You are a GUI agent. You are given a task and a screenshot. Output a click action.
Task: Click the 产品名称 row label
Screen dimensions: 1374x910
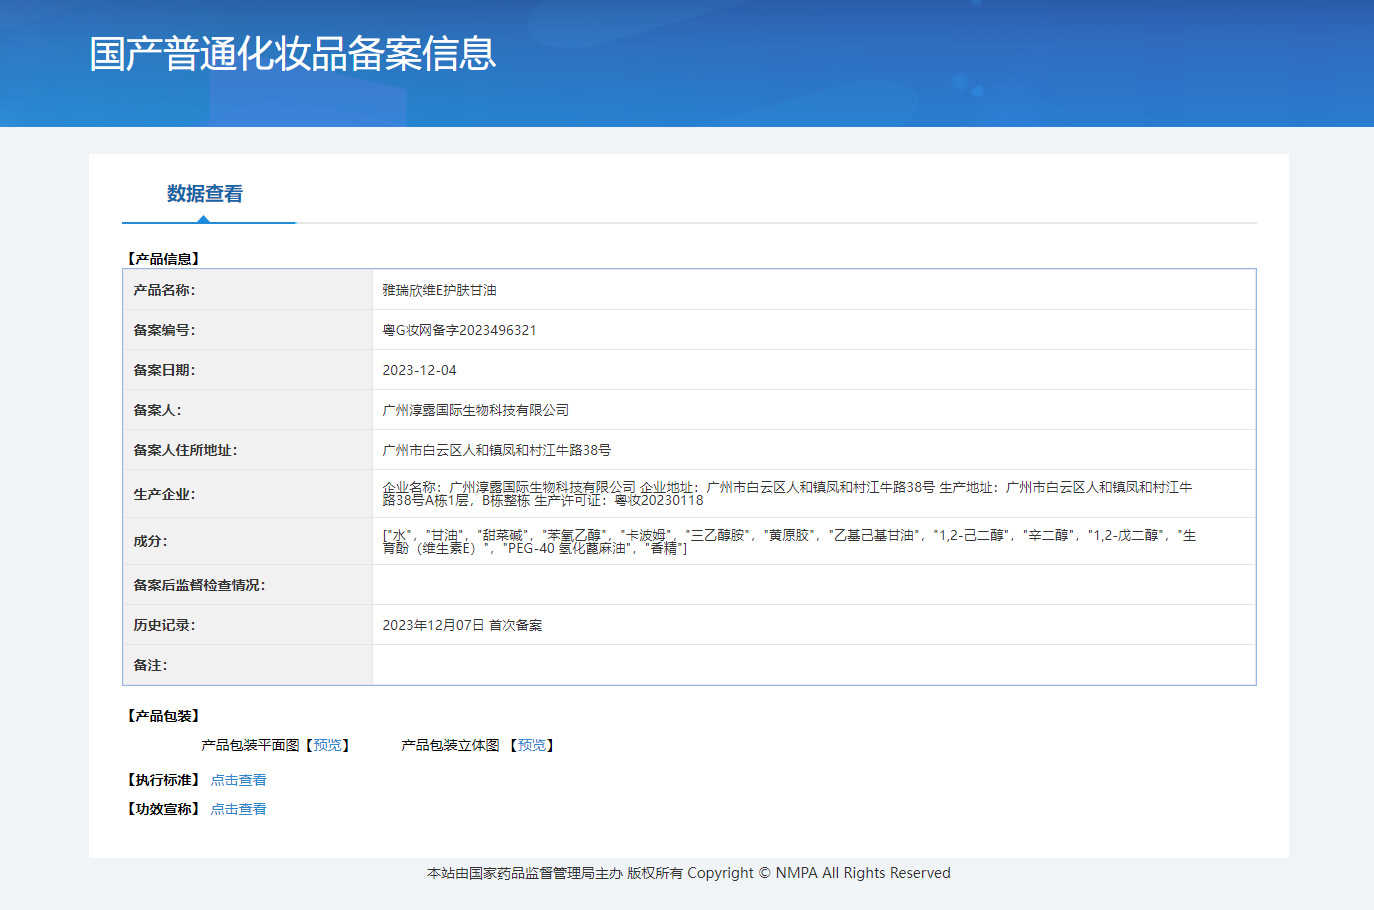(x=164, y=290)
